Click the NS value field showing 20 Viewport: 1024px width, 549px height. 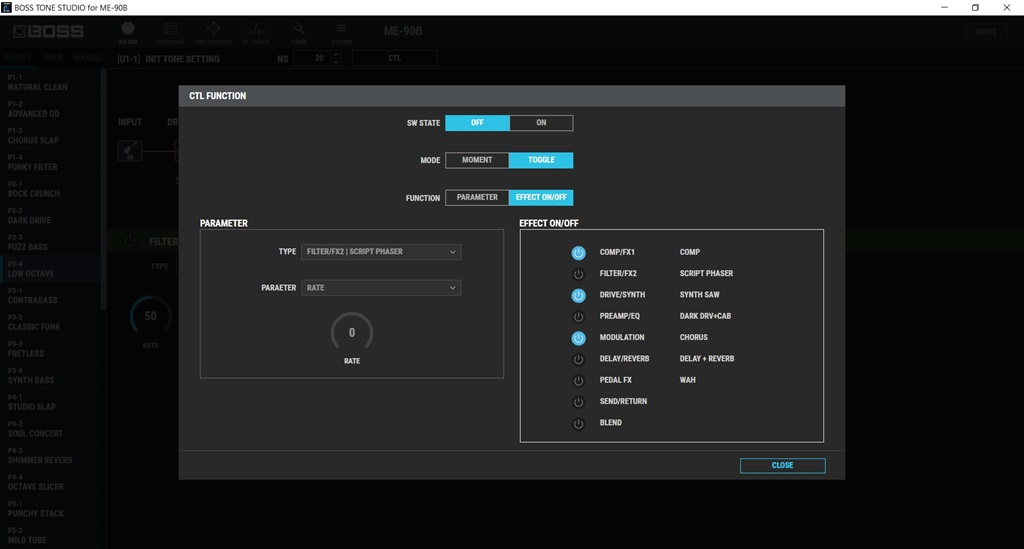point(313,58)
